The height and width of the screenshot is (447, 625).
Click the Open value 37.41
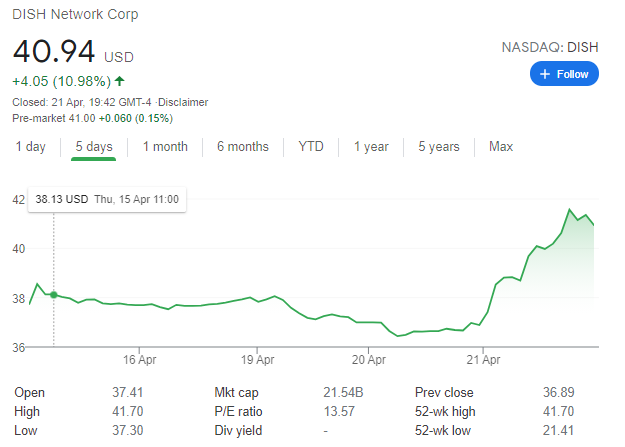tap(128, 392)
